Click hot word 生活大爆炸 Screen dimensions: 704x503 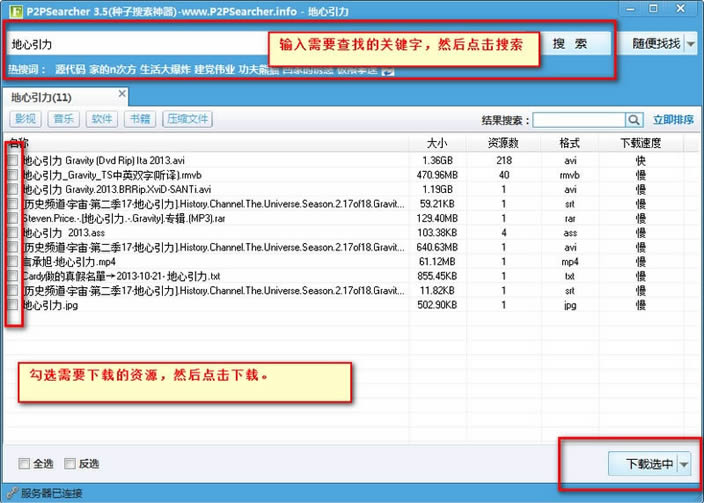point(165,70)
